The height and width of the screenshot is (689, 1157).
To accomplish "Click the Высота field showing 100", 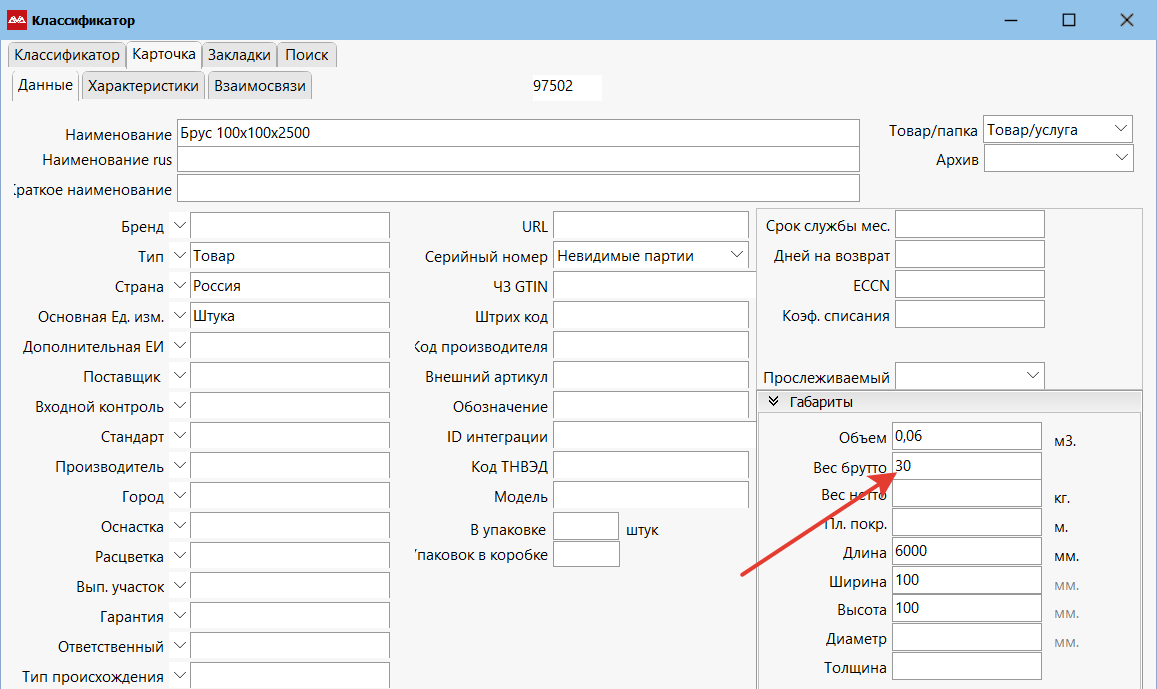I will (967, 609).
